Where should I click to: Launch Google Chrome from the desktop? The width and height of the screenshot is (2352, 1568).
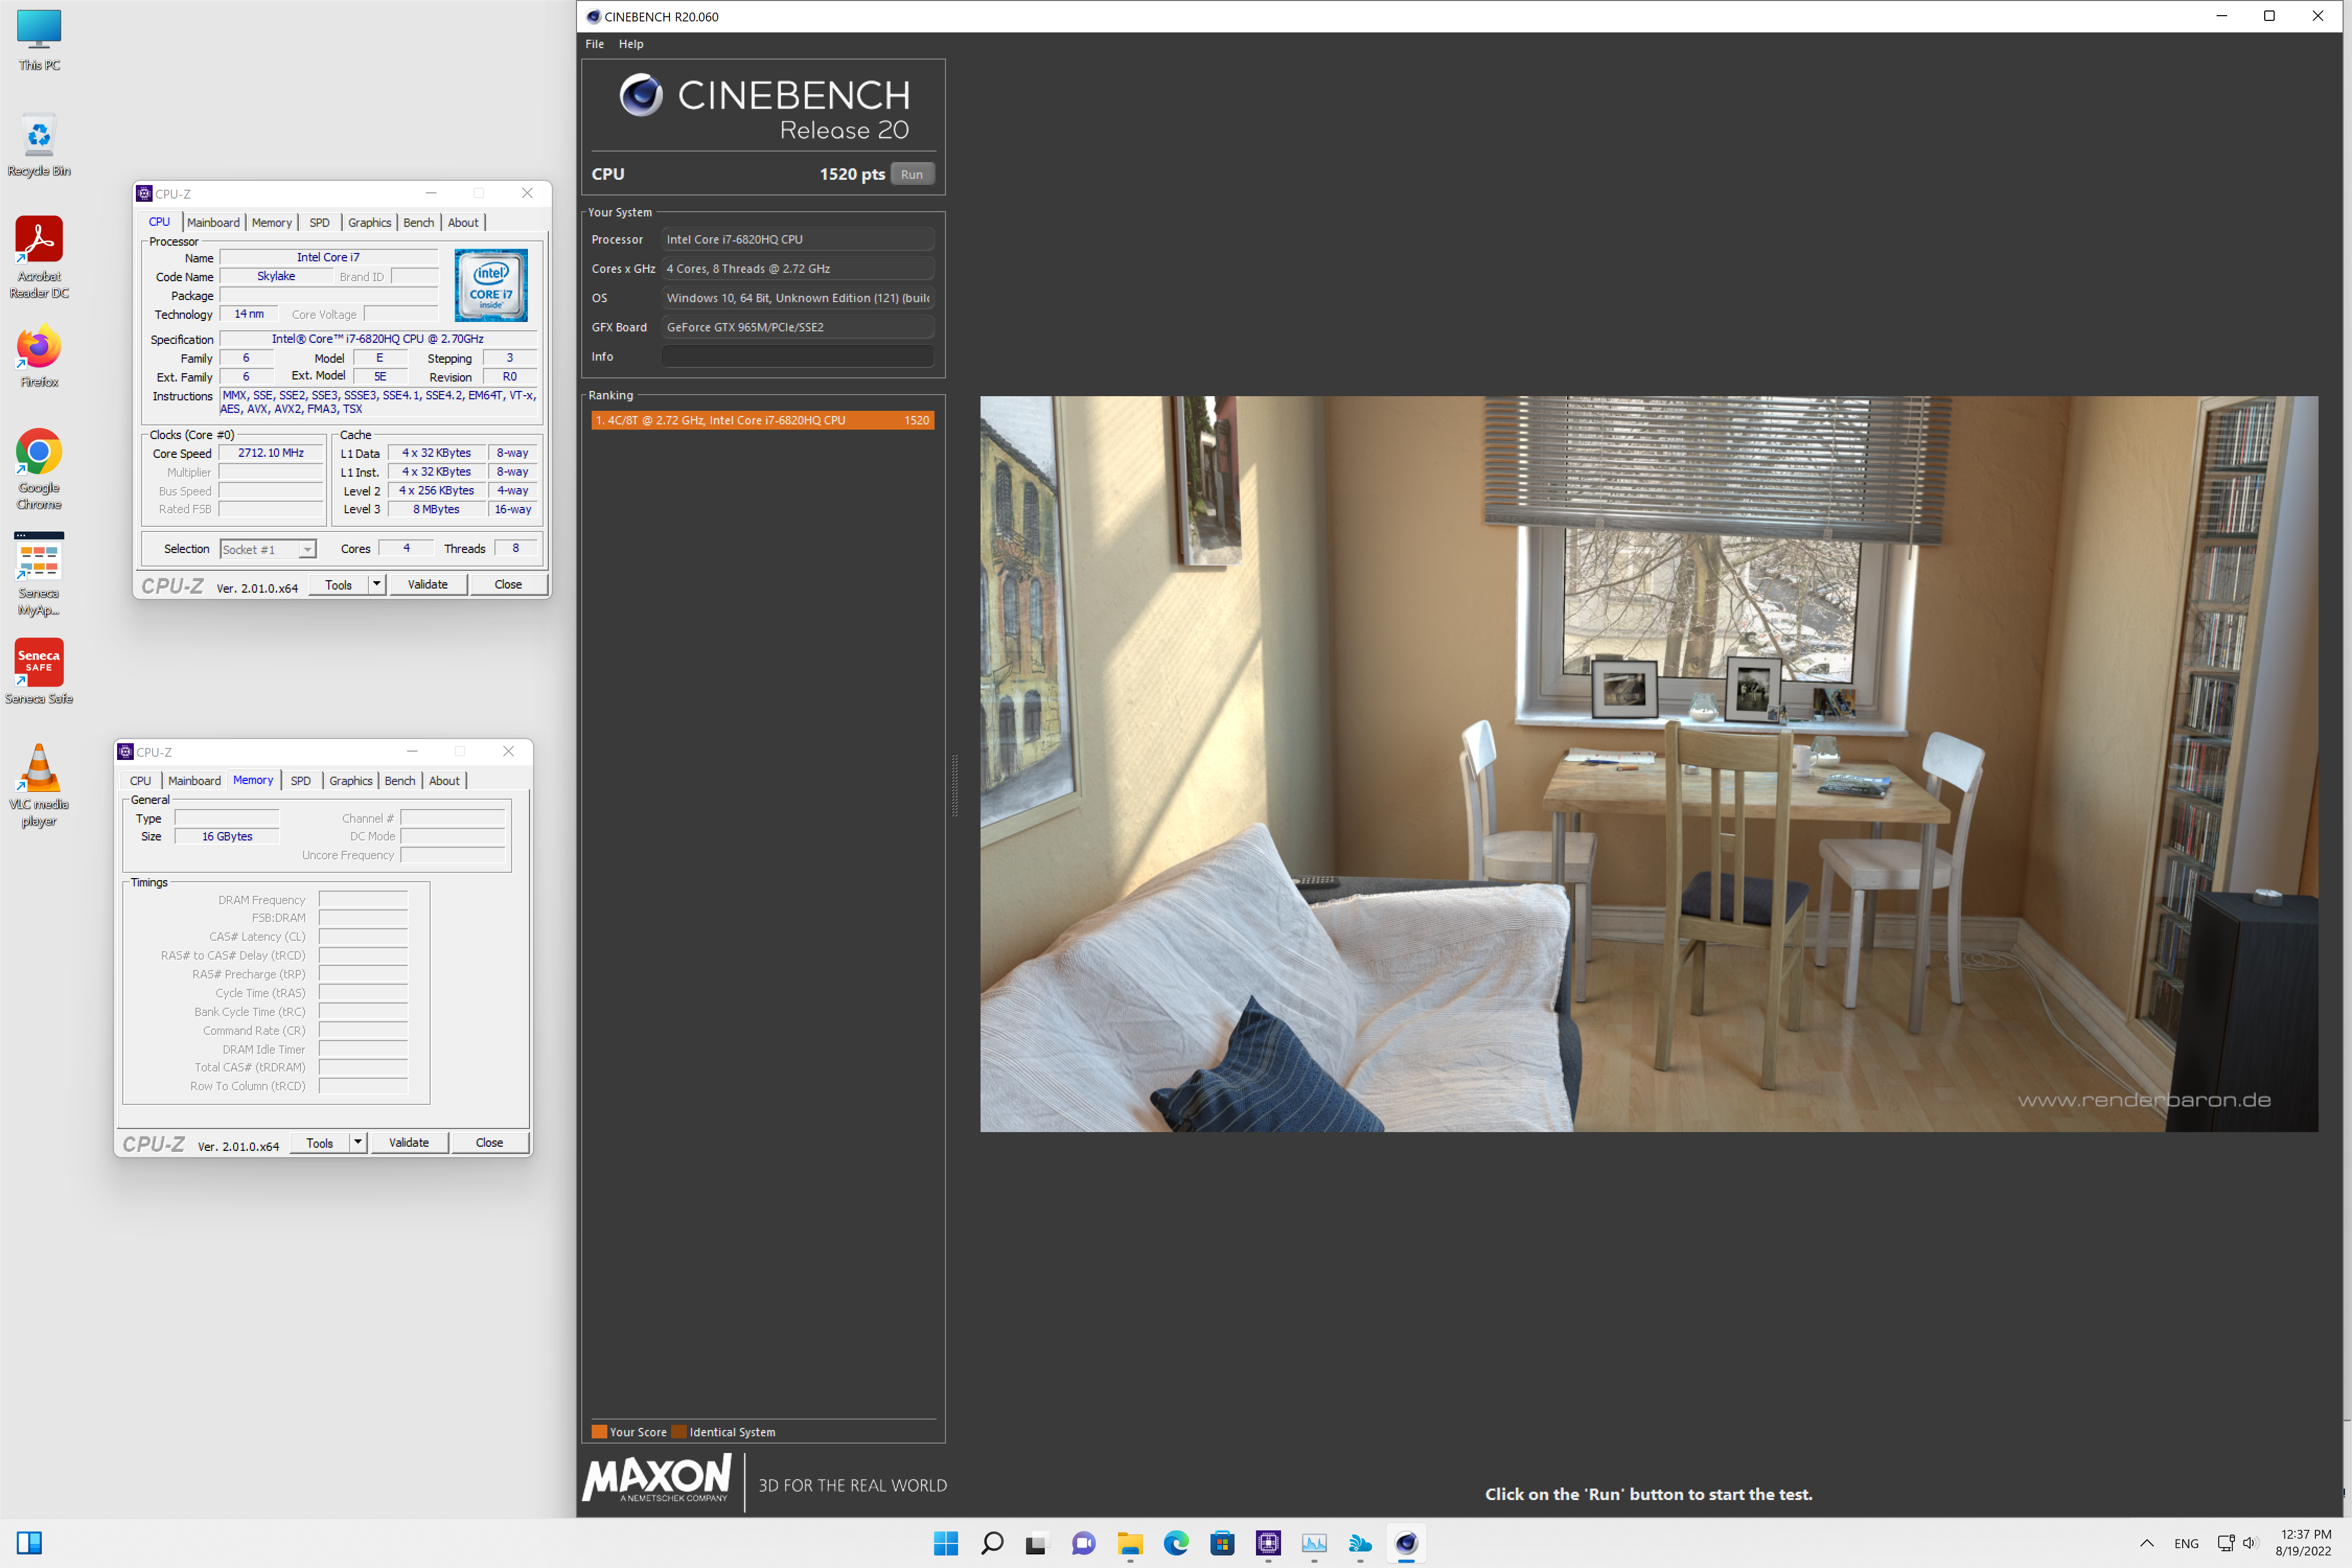pos(39,469)
